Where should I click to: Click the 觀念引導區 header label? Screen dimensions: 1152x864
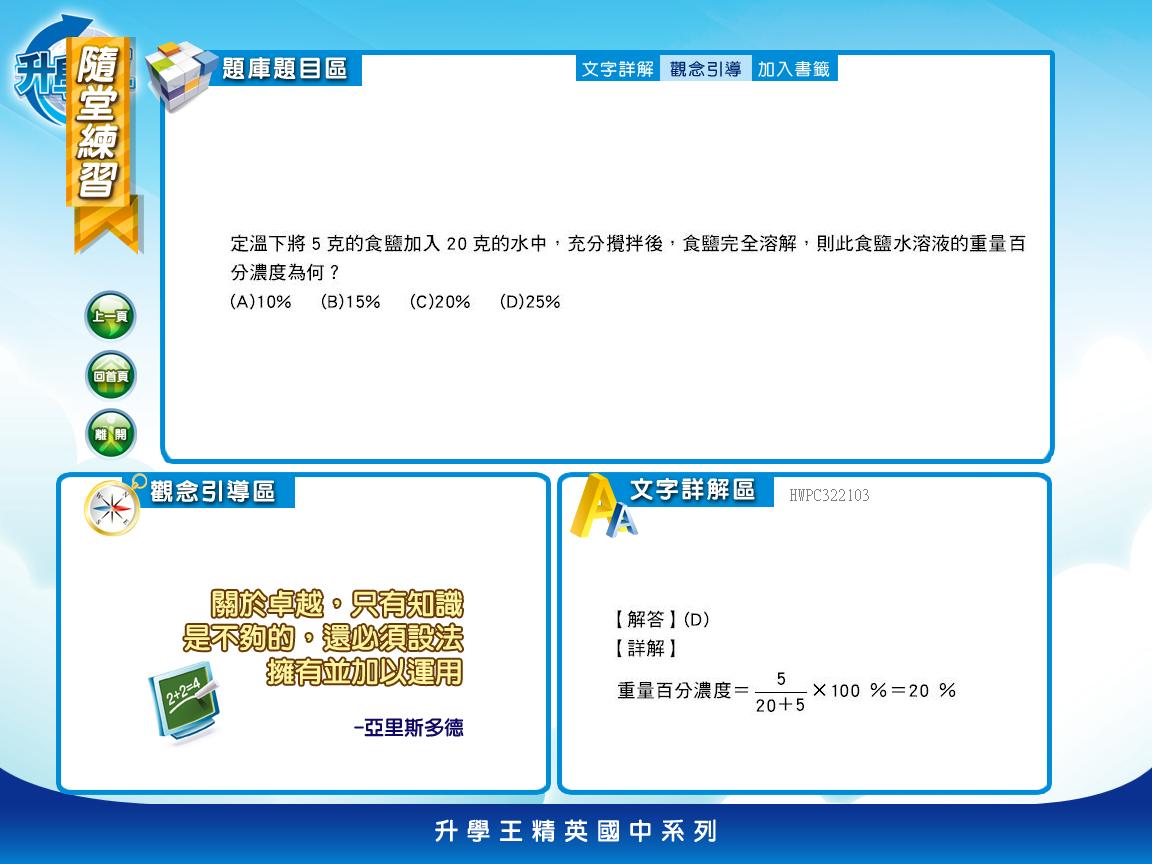(x=212, y=492)
